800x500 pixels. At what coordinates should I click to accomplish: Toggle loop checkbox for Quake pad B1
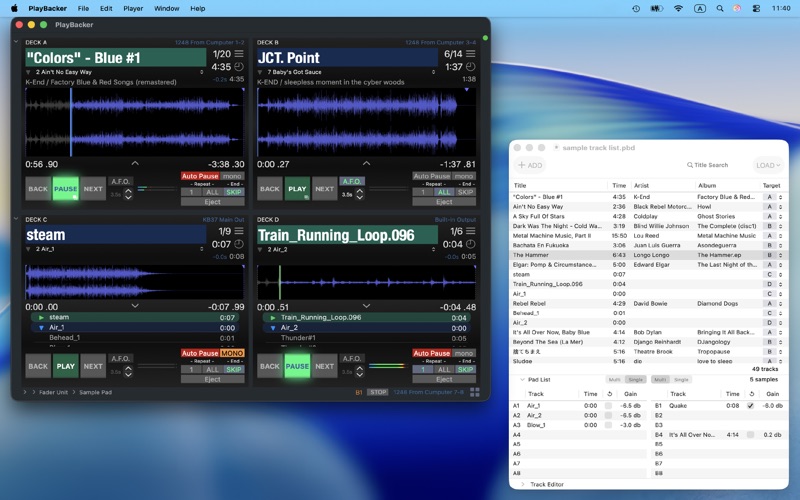(750, 406)
